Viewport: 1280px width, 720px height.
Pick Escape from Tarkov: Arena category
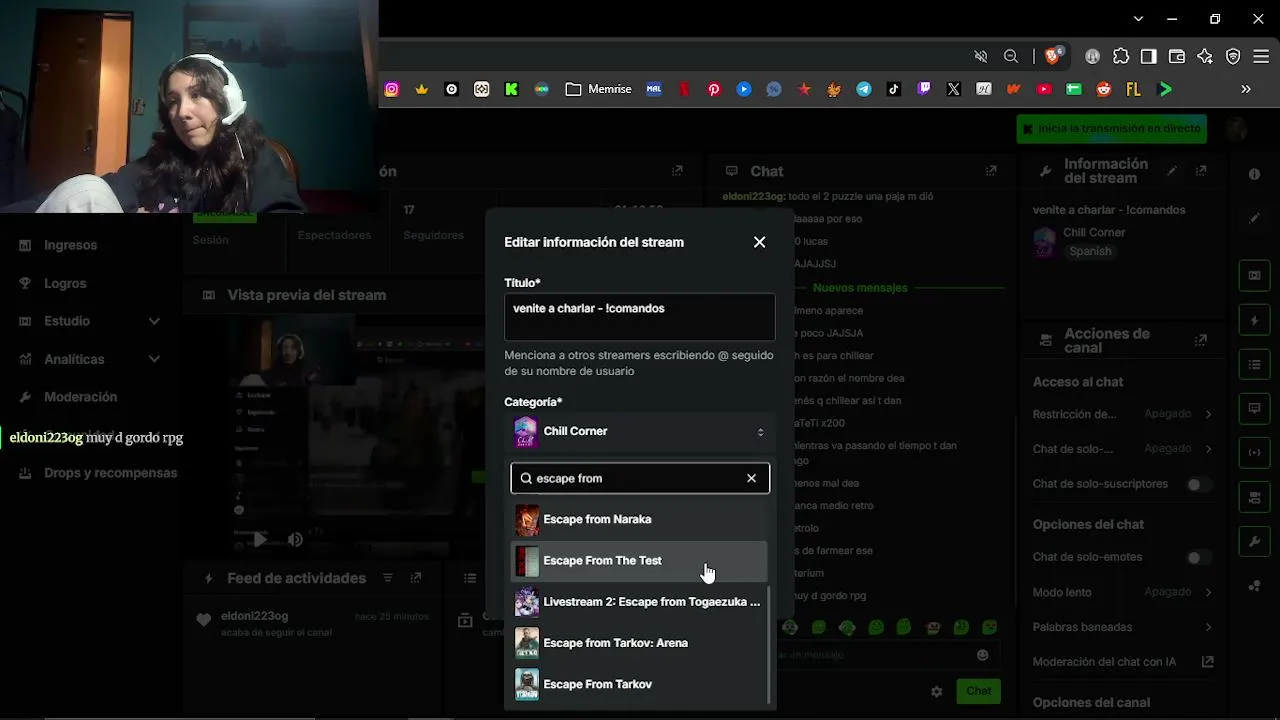(x=639, y=643)
